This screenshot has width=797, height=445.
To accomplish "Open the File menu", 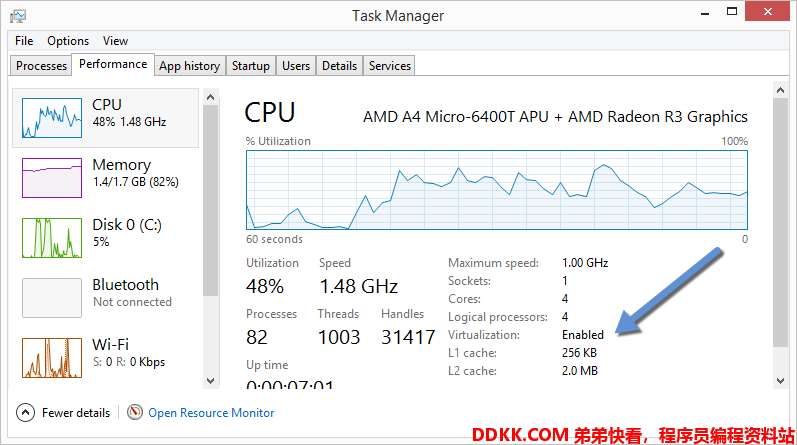I will point(24,41).
